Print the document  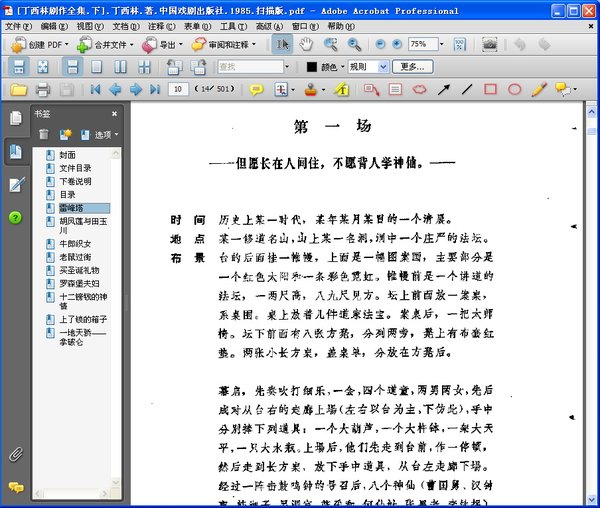coord(43,90)
